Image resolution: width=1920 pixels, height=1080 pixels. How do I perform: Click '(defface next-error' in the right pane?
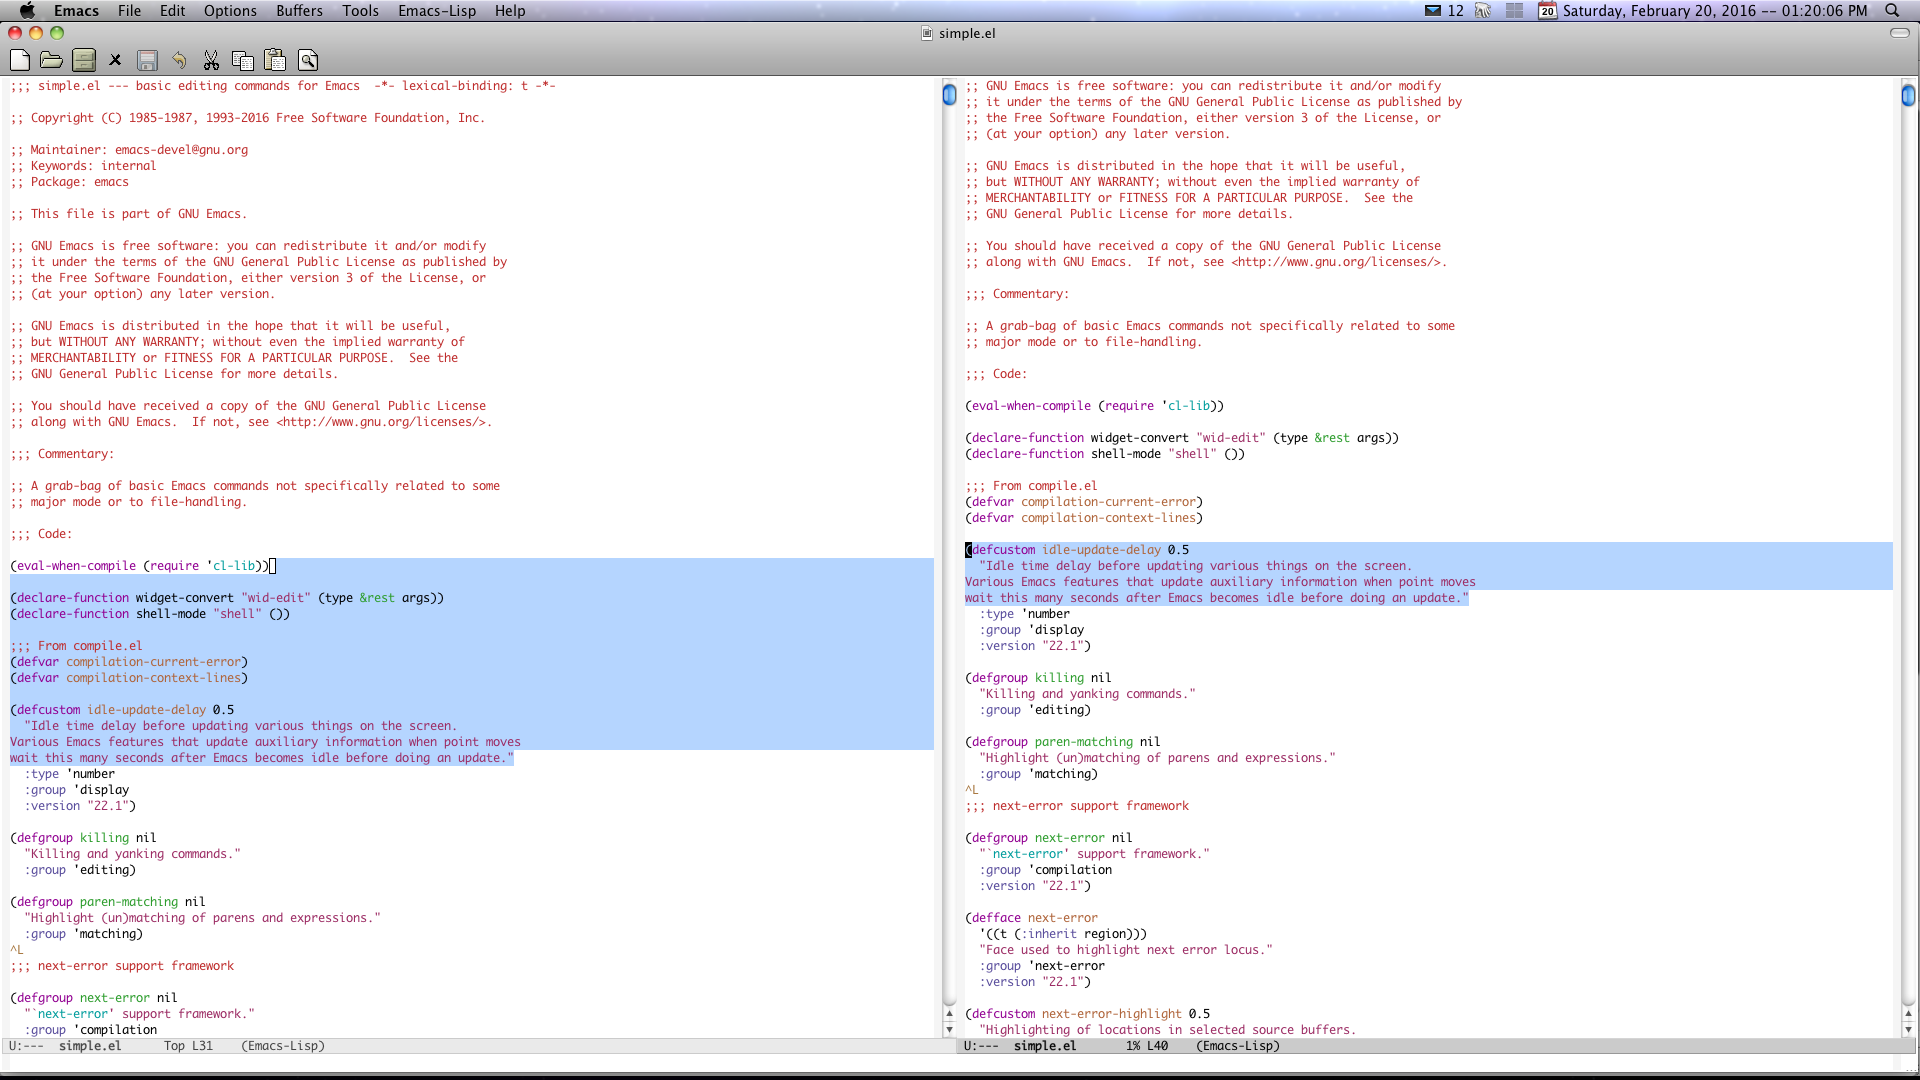[x=1031, y=918]
